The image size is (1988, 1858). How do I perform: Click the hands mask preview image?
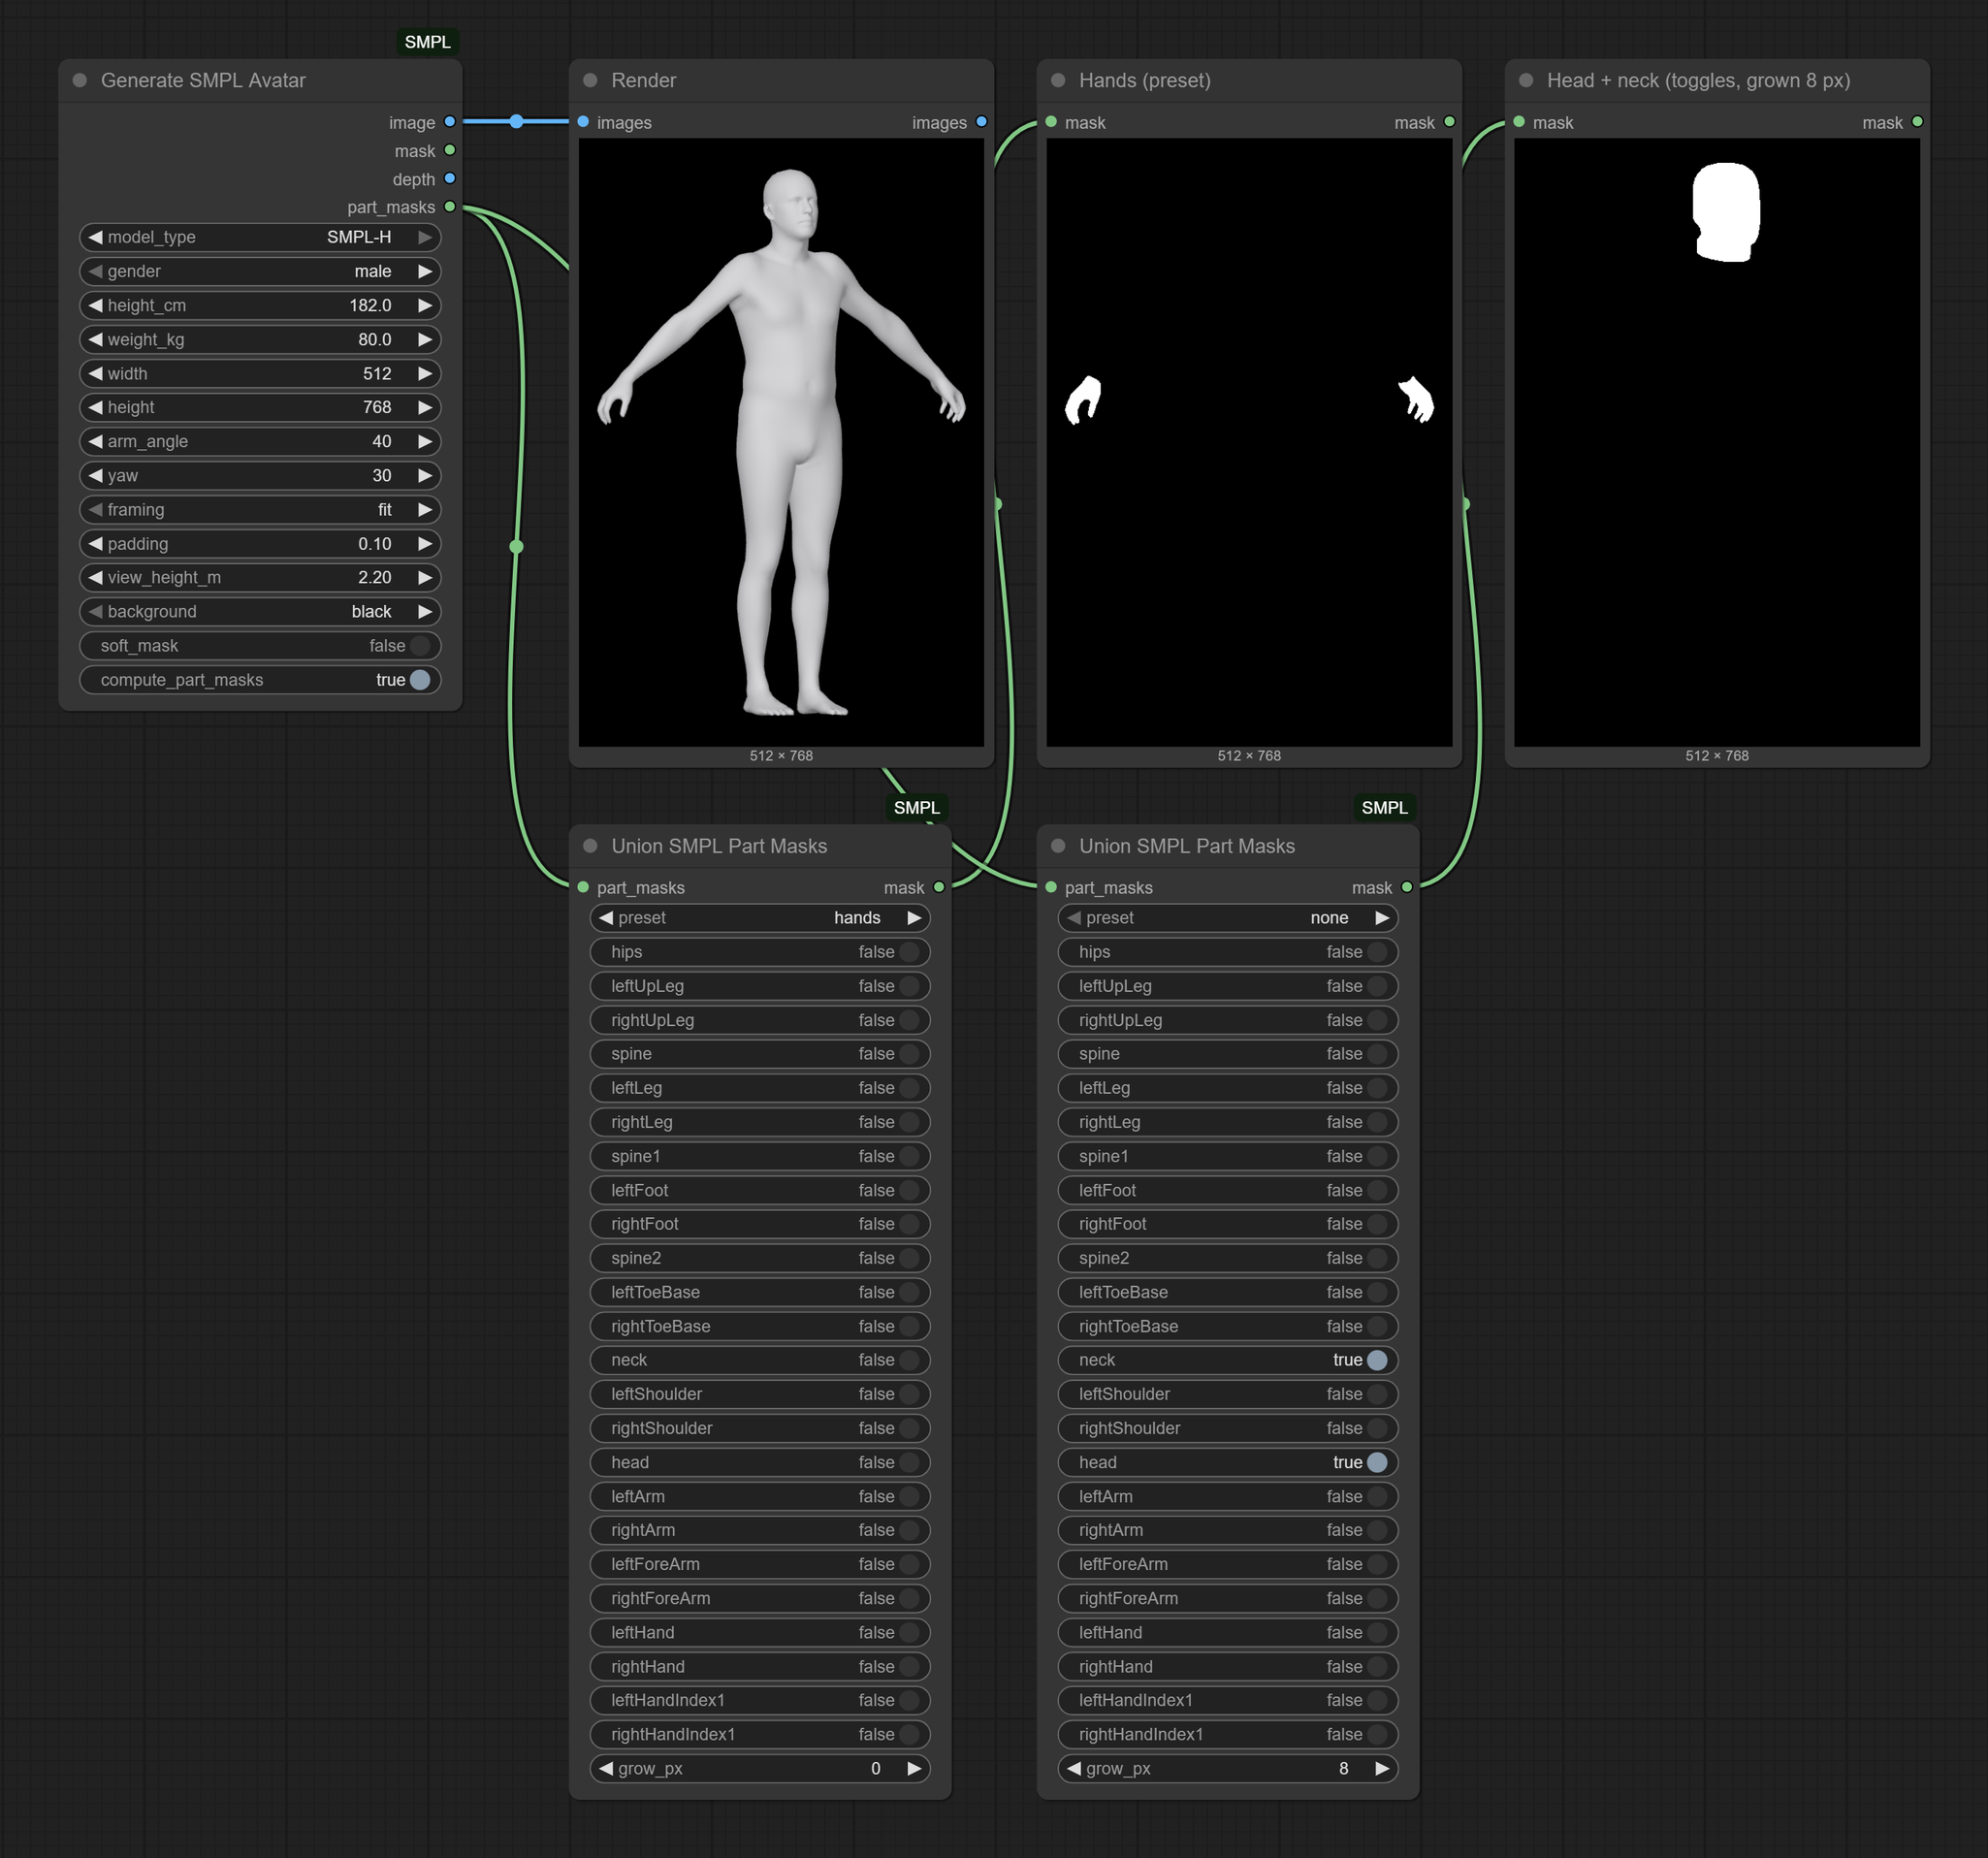[x=1249, y=442]
